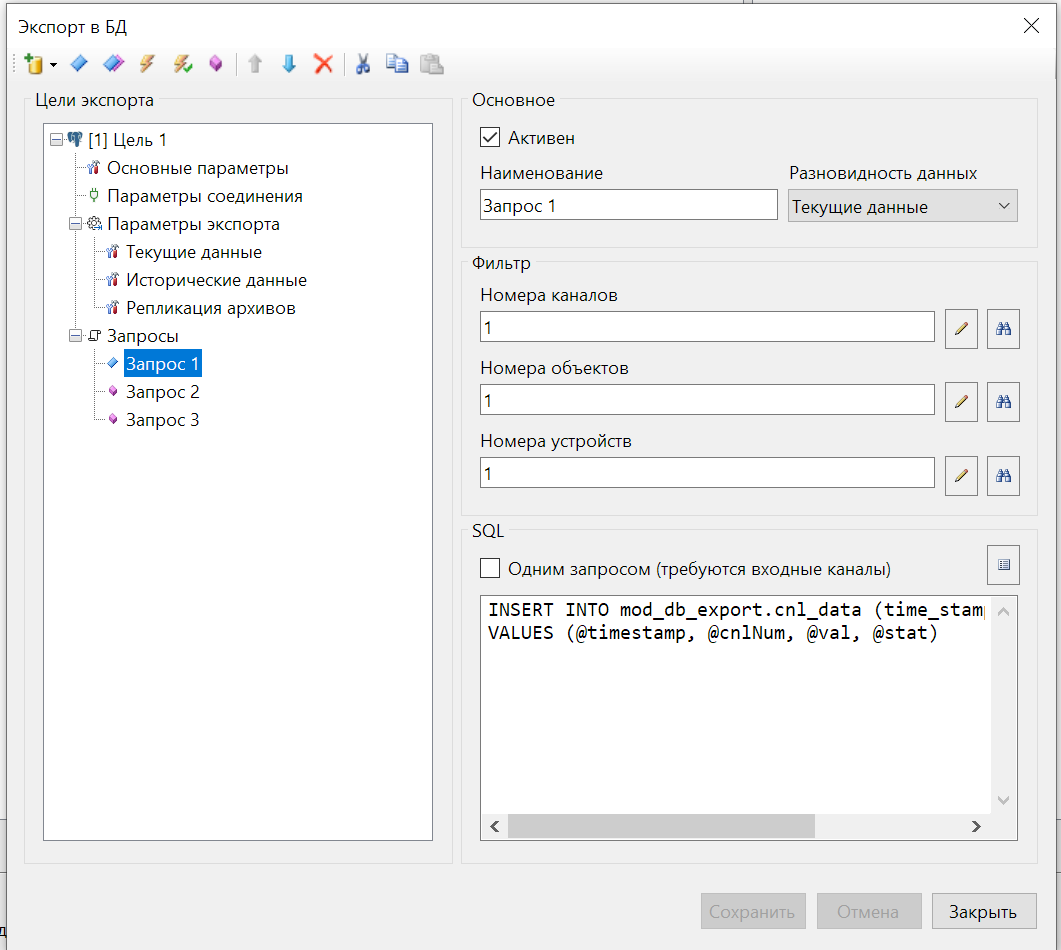
Task: Select Исторические данные tree item
Action: (x=216, y=280)
